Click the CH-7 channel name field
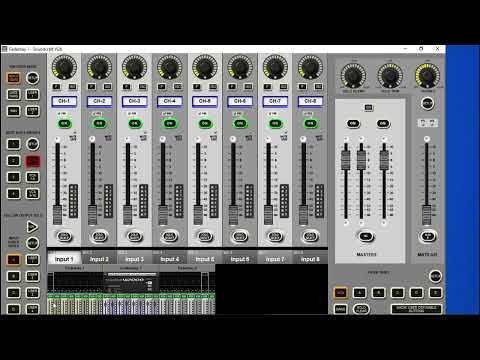Screen dimensions: 480x360 [275, 101]
